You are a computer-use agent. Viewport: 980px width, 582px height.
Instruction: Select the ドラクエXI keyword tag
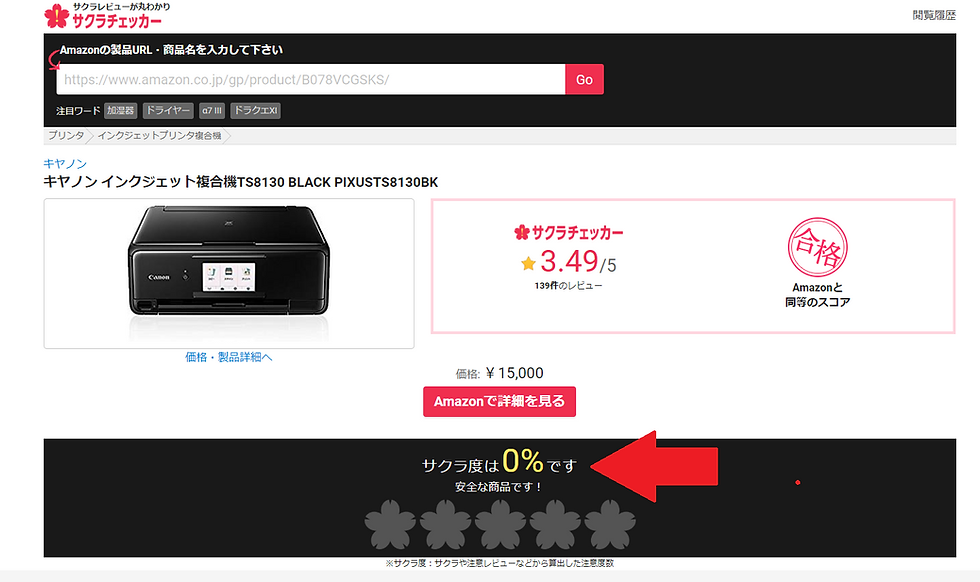256,111
